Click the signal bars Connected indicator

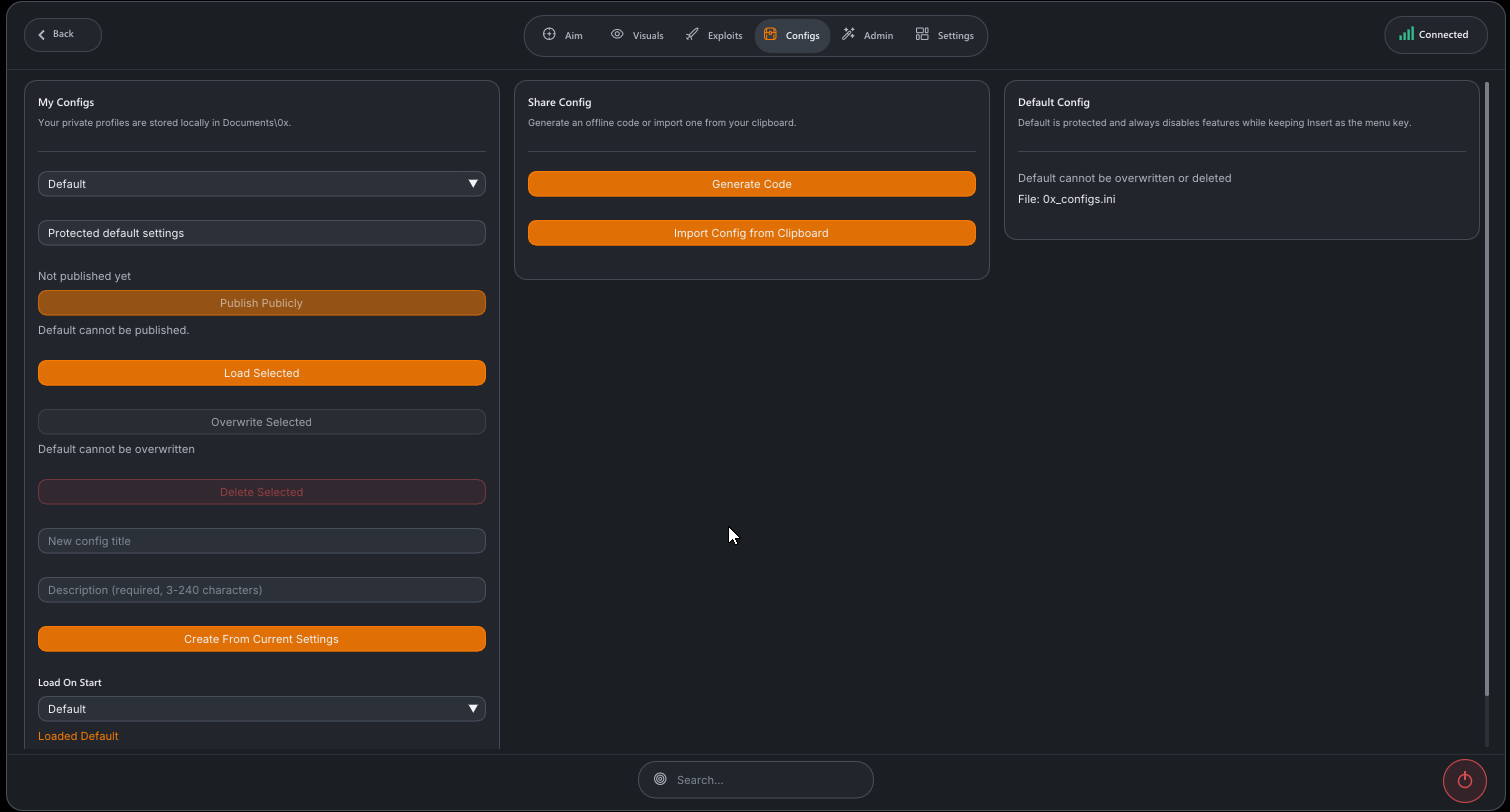[1406, 34]
